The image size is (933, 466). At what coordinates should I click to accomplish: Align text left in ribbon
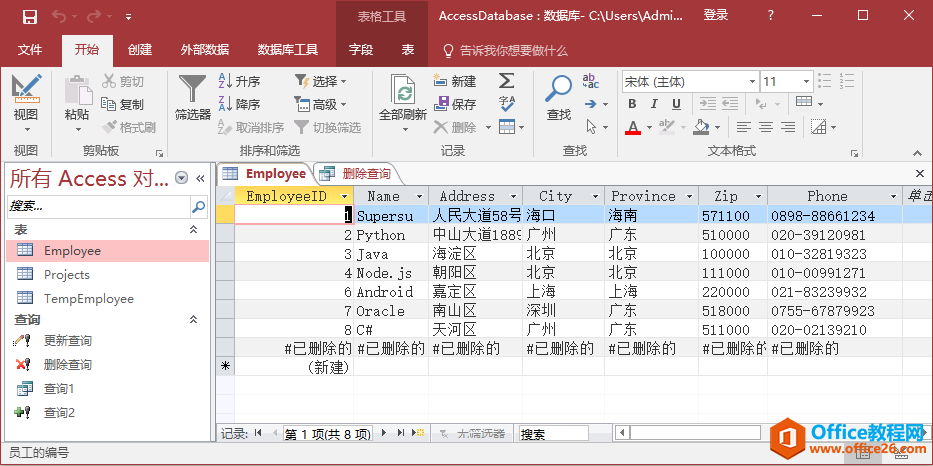click(x=743, y=127)
